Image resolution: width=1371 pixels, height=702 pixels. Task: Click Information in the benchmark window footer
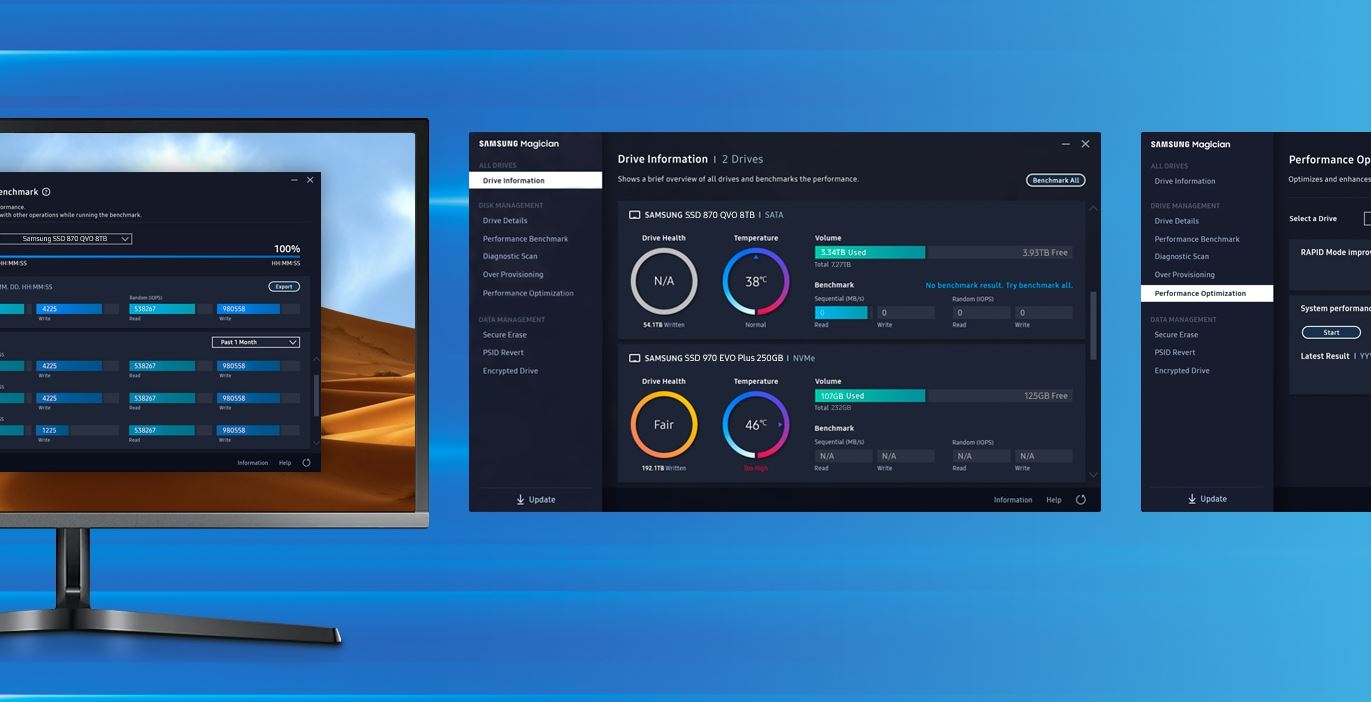pos(253,463)
